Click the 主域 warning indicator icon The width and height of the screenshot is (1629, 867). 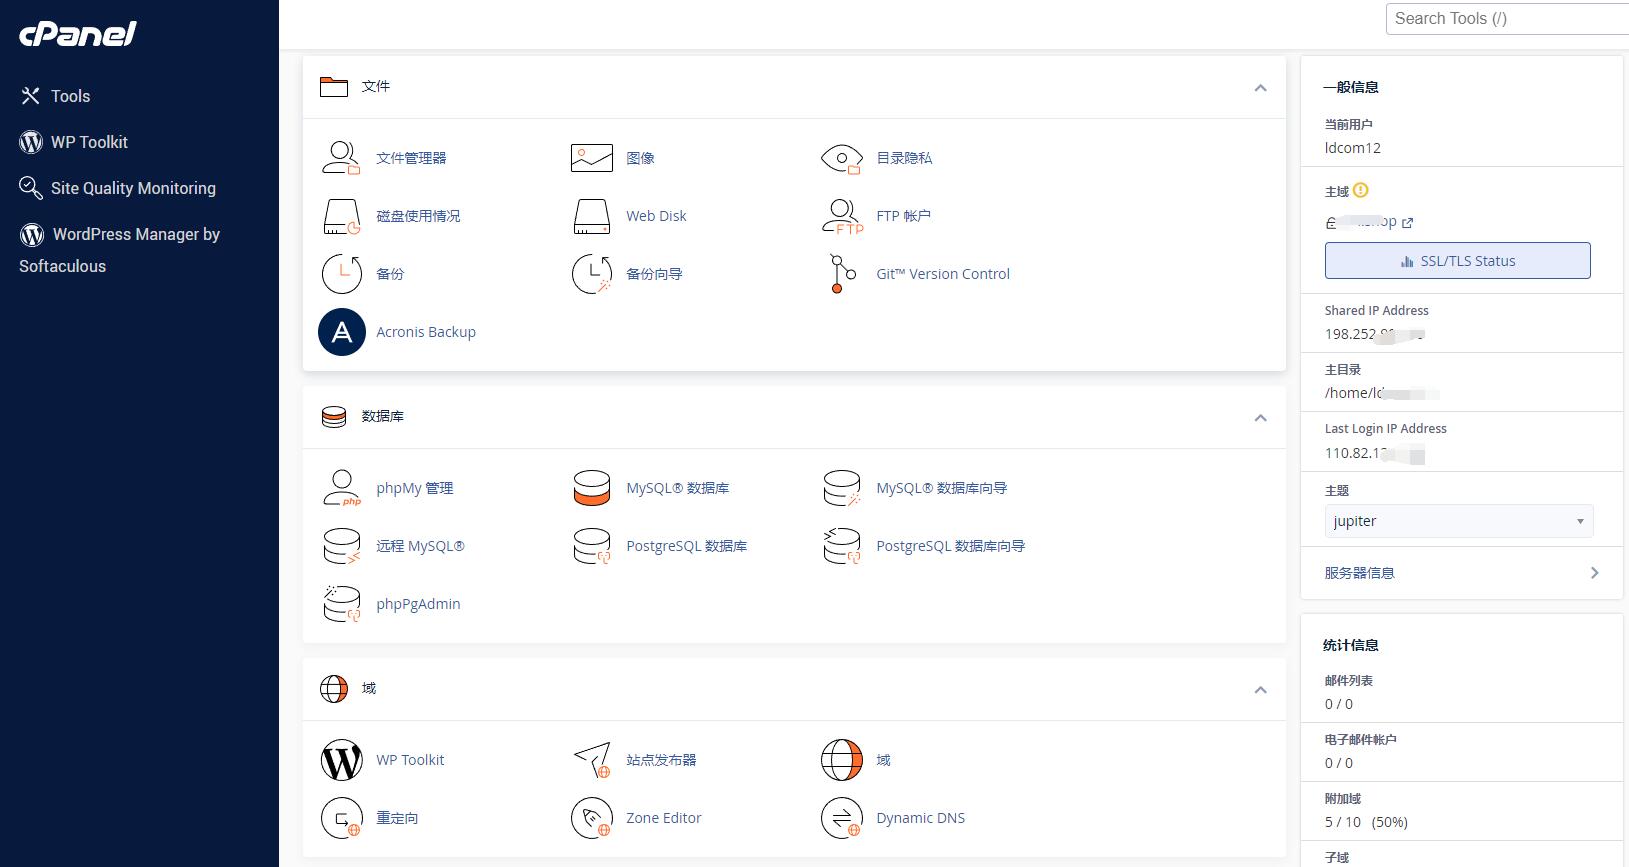pyautogui.click(x=1361, y=190)
